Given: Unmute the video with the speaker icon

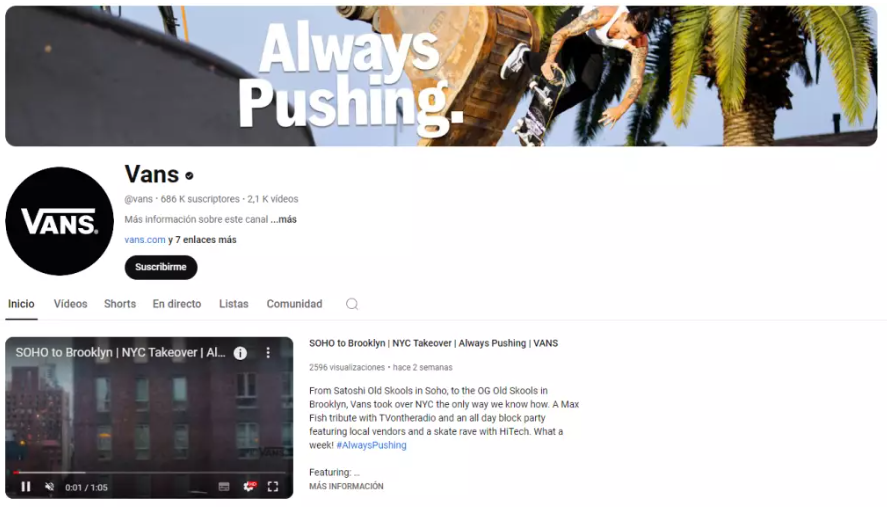Looking at the screenshot, I should 50,487.
